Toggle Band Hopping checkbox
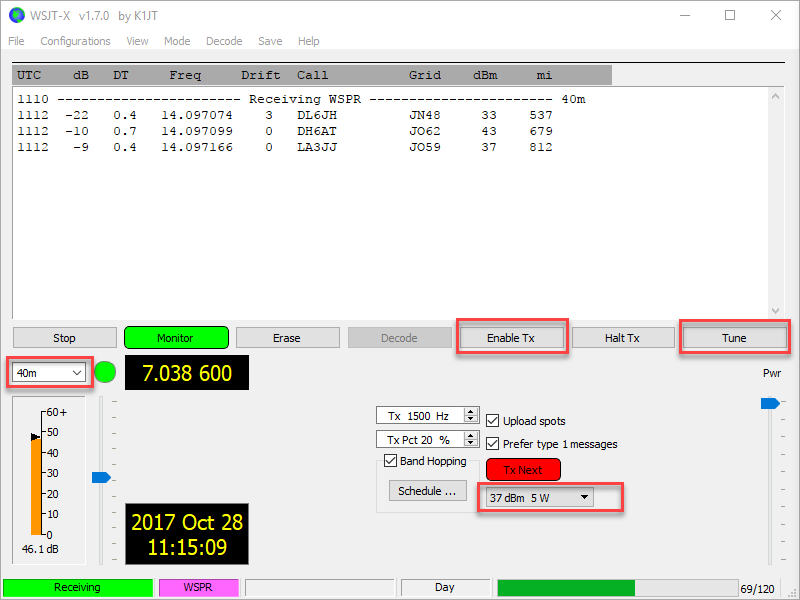Image resolution: width=800 pixels, height=600 pixels. pyautogui.click(x=390, y=461)
